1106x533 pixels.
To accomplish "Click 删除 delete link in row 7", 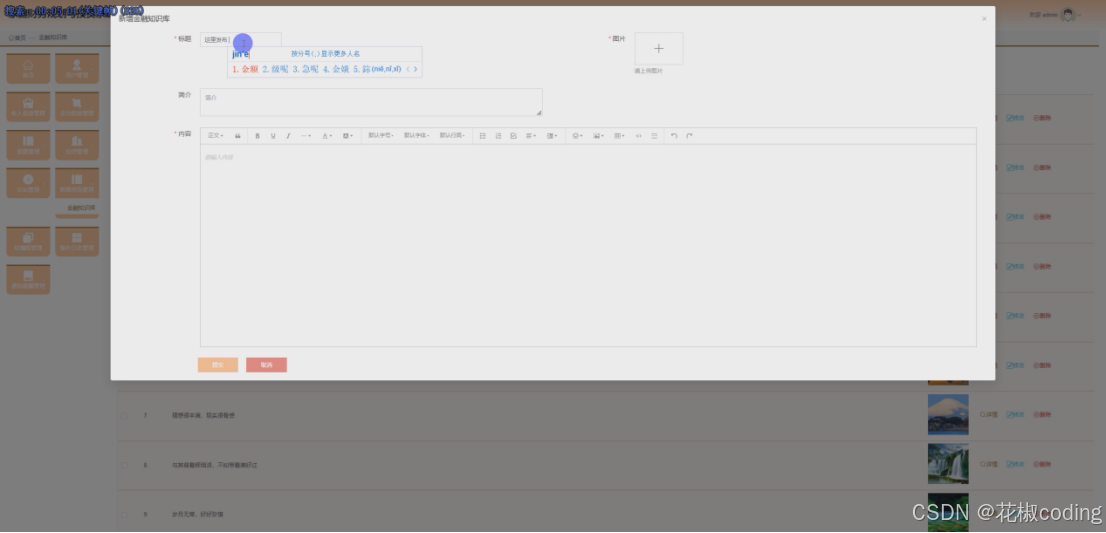I will pyautogui.click(x=1042, y=415).
